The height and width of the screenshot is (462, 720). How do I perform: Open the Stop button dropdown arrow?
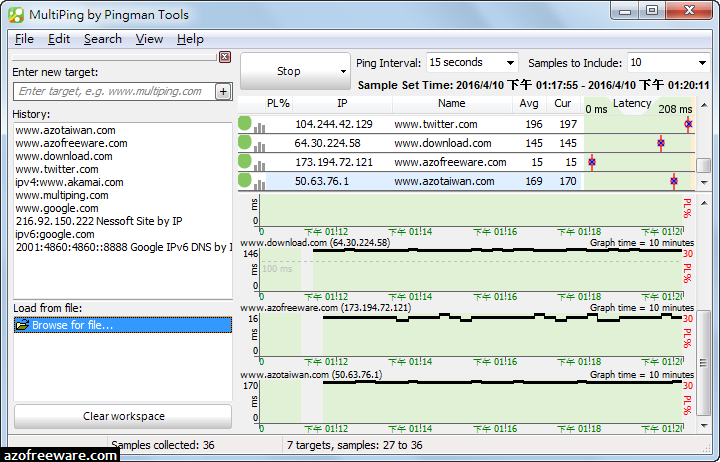point(343,71)
